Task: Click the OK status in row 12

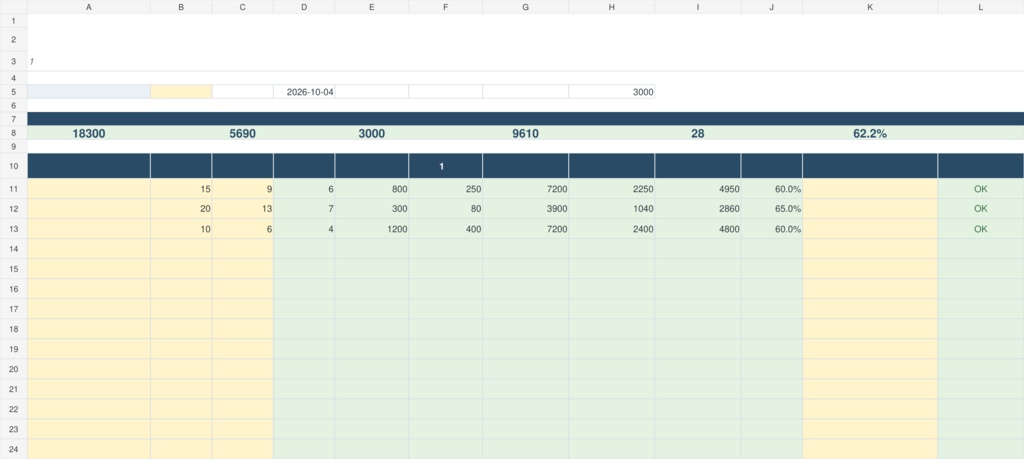Action: click(981, 209)
